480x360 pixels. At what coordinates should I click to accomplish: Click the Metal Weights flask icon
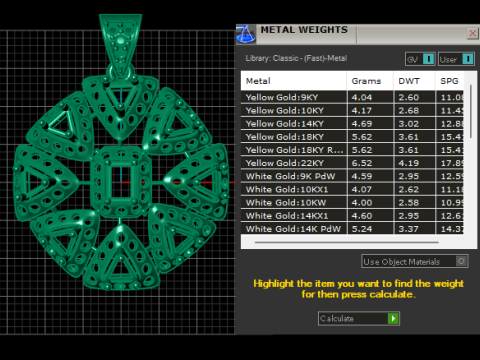(x=246, y=34)
